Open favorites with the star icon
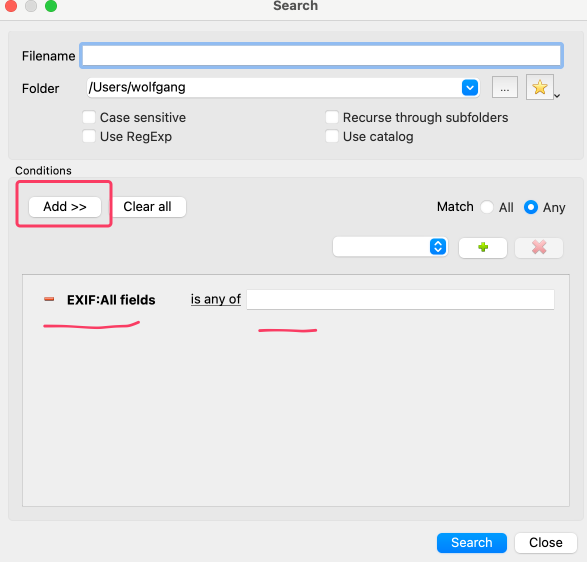This screenshot has height=562, width=587. pos(539,87)
